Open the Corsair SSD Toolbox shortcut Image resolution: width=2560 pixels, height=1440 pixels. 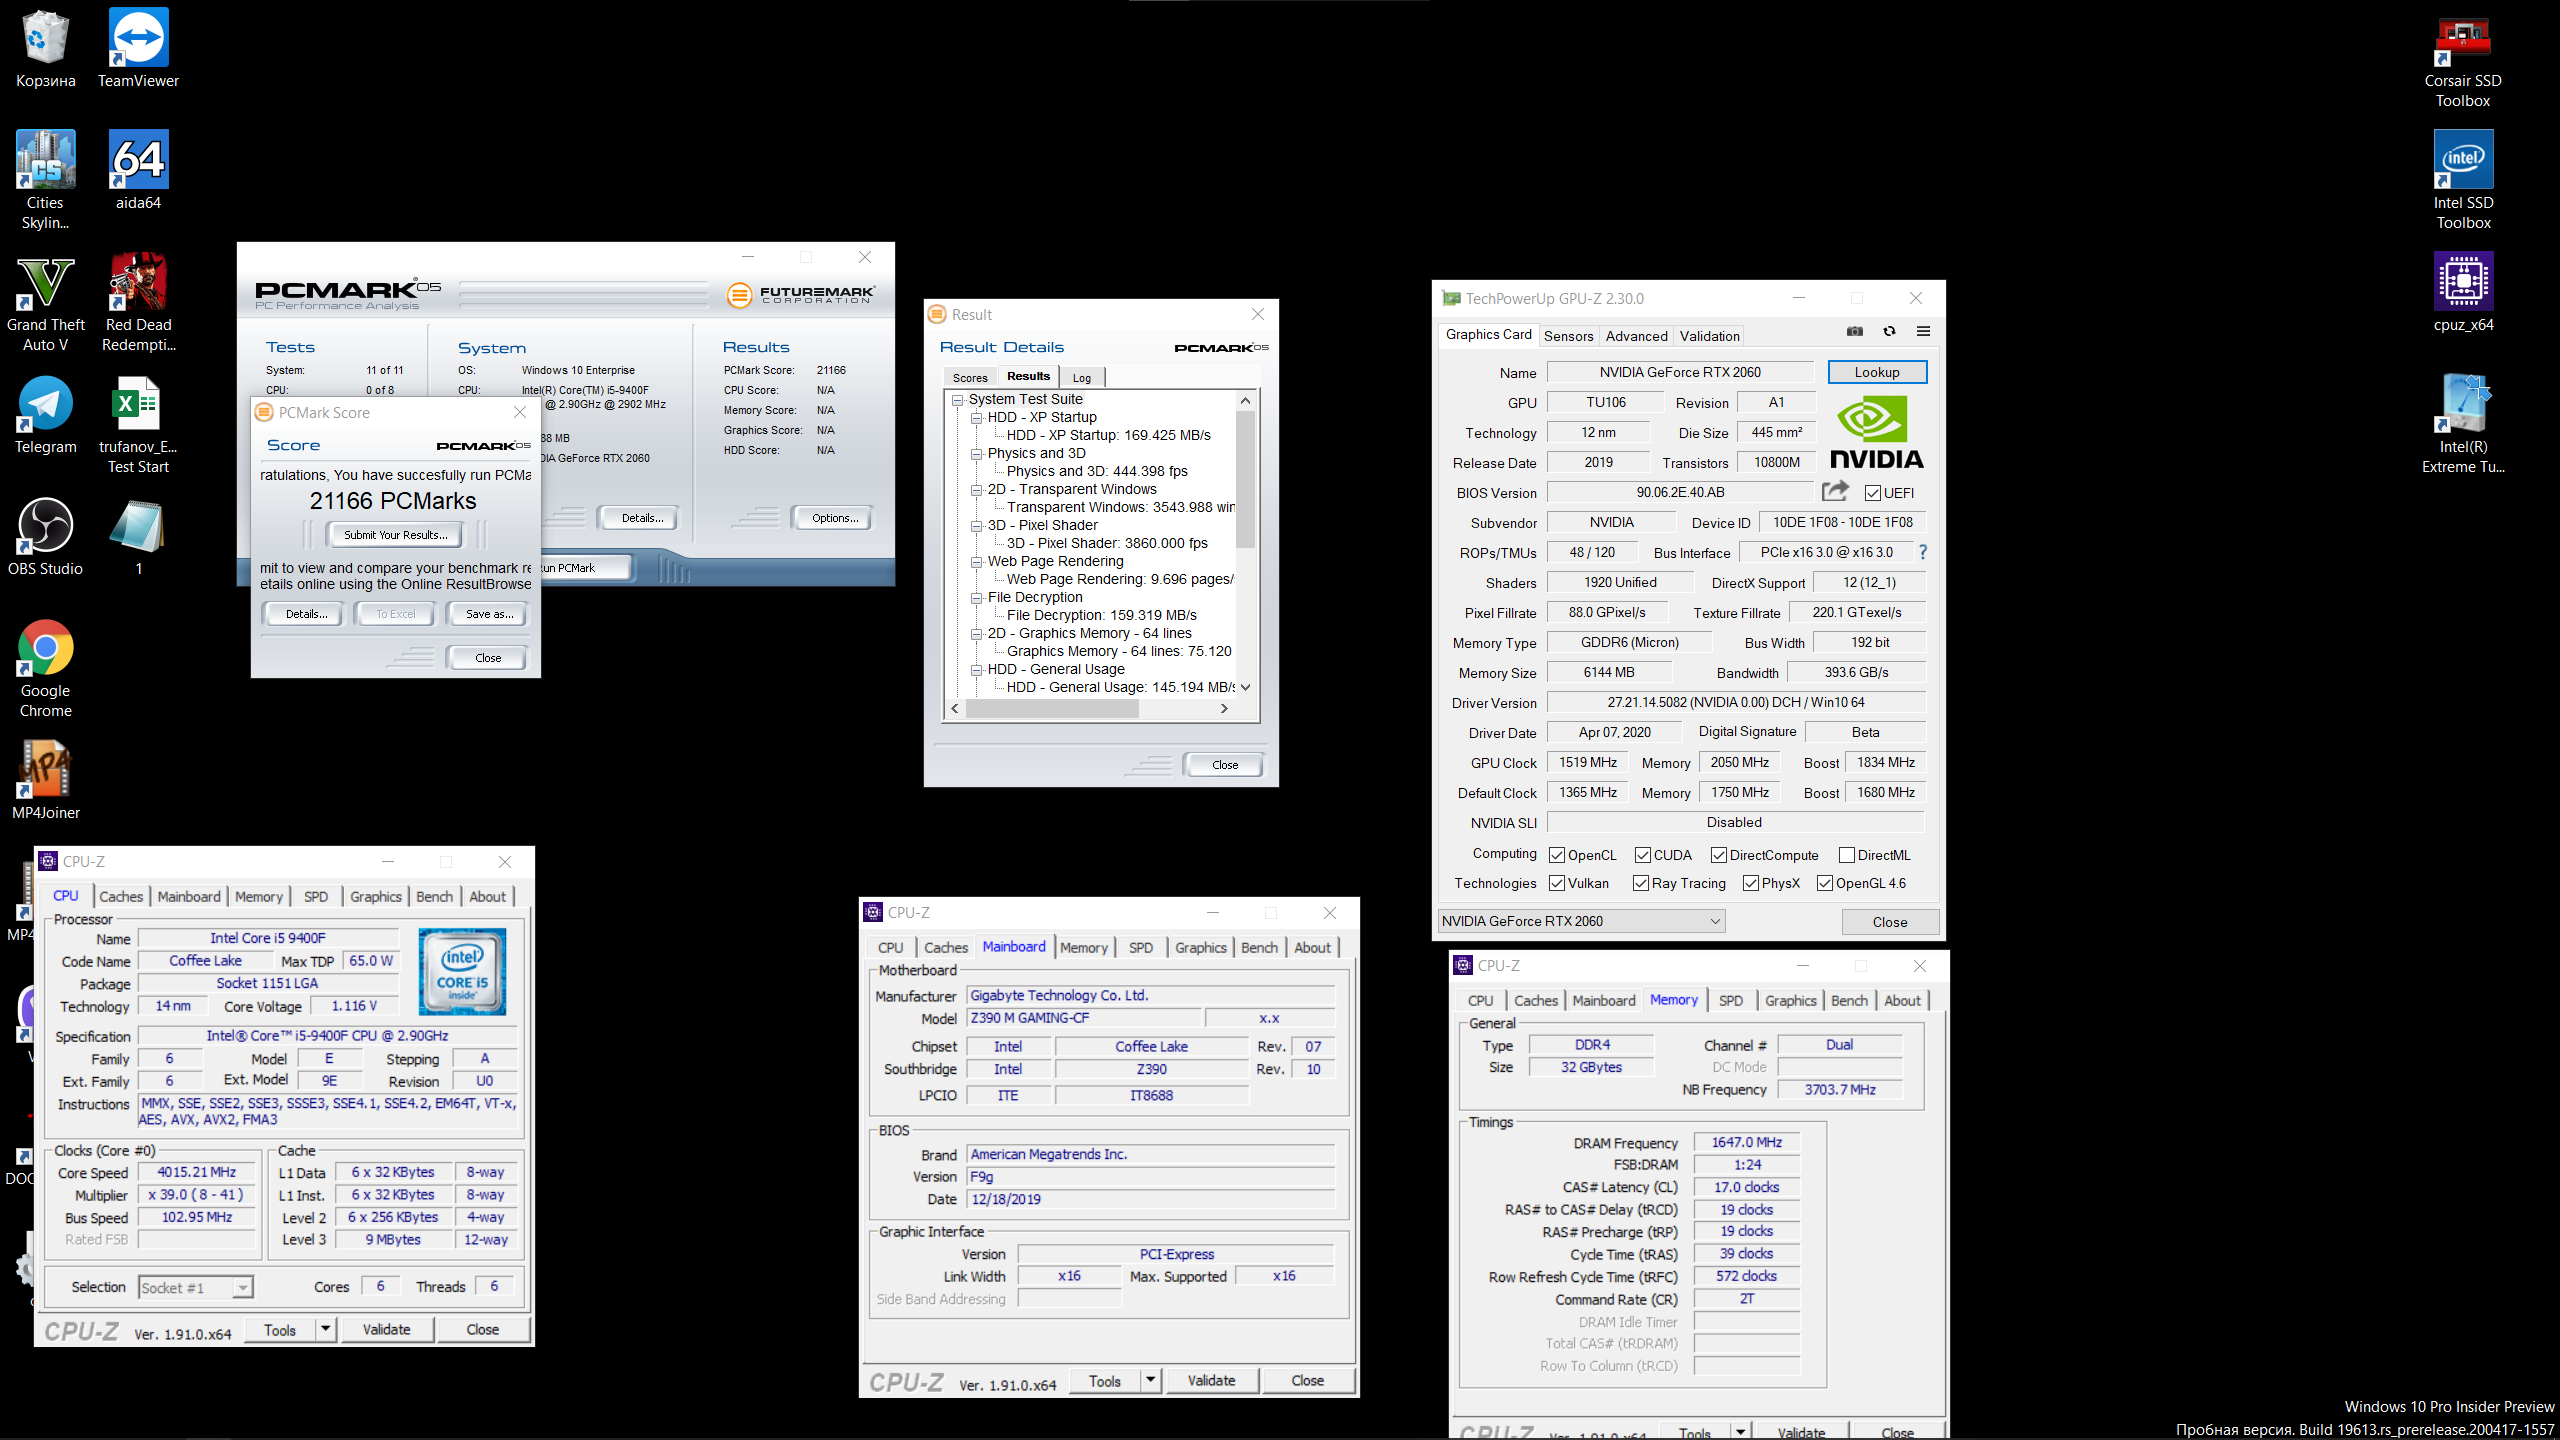click(2463, 60)
